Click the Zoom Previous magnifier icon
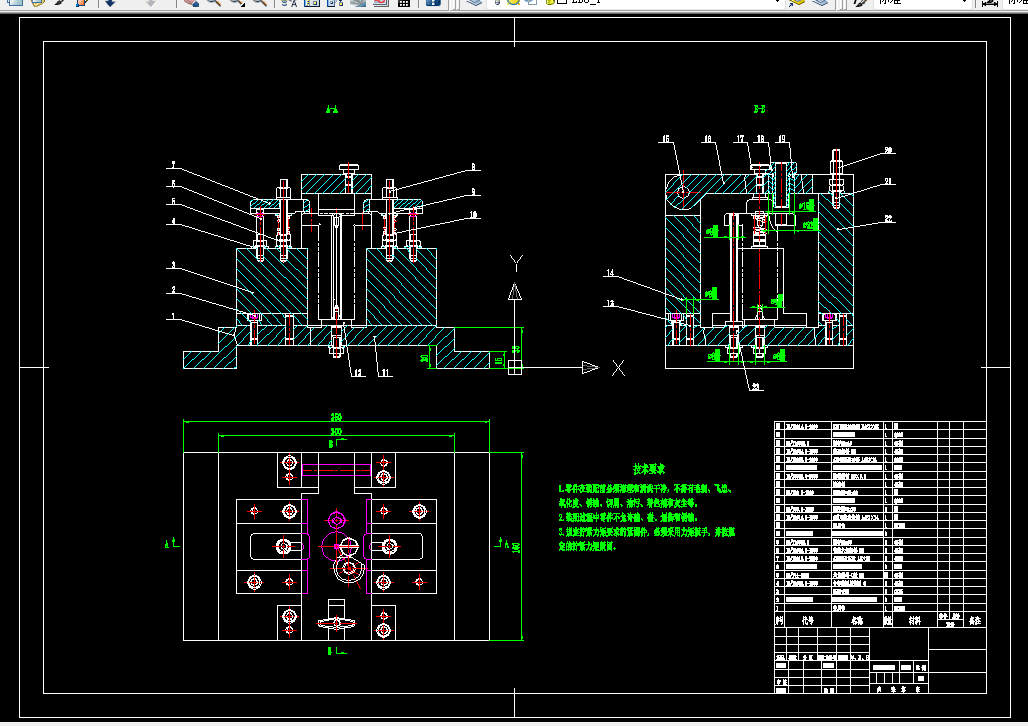 [x=259, y=3]
